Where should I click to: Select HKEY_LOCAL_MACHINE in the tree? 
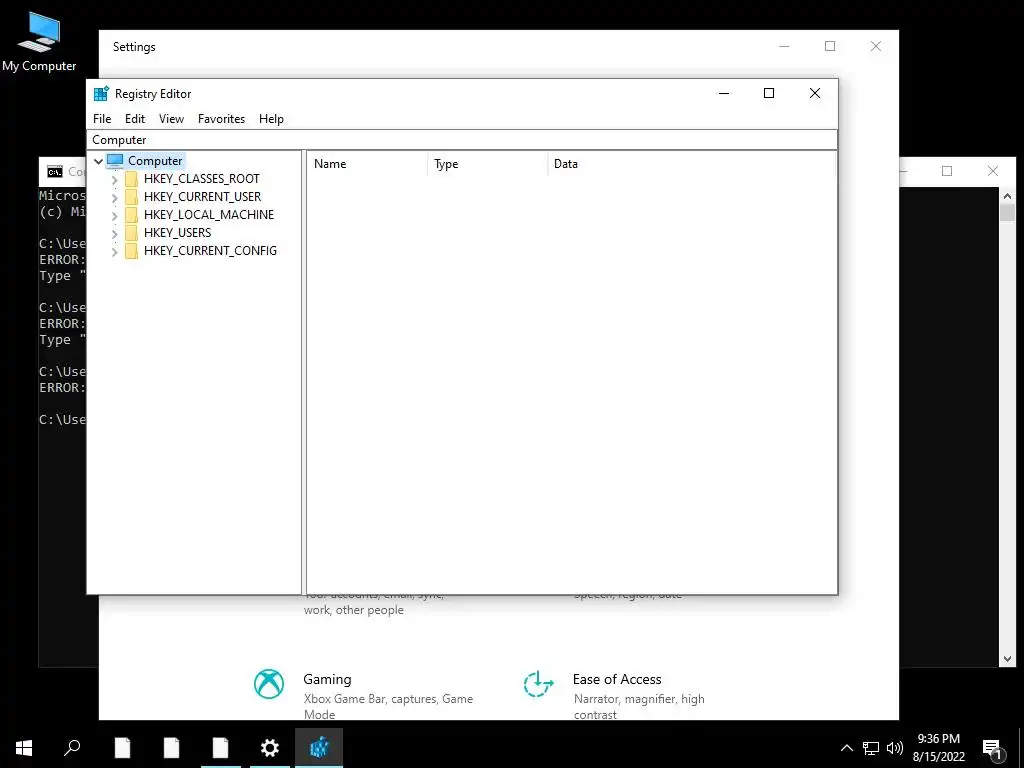tap(209, 215)
